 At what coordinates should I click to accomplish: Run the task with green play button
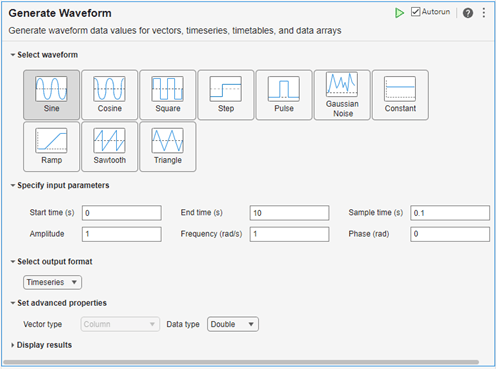[x=399, y=13]
